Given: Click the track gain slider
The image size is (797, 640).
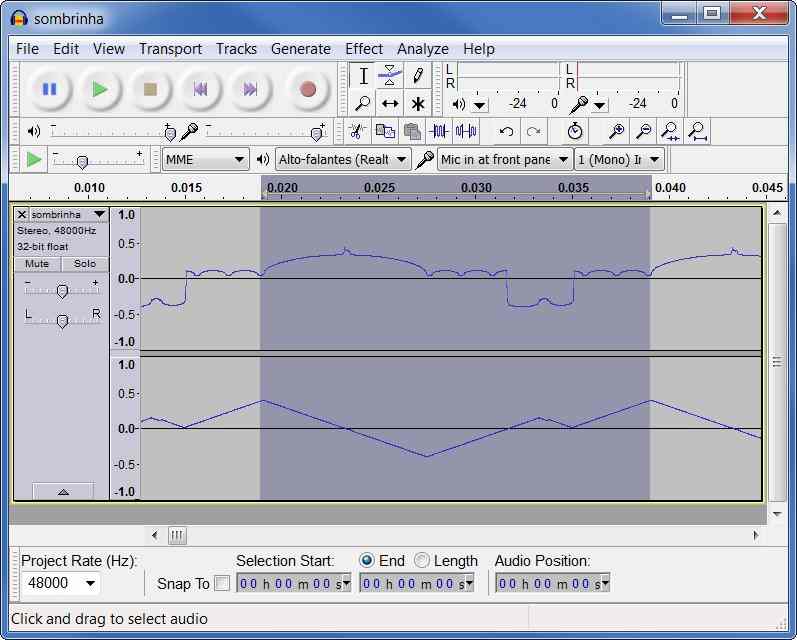Looking at the screenshot, I should click(x=62, y=291).
